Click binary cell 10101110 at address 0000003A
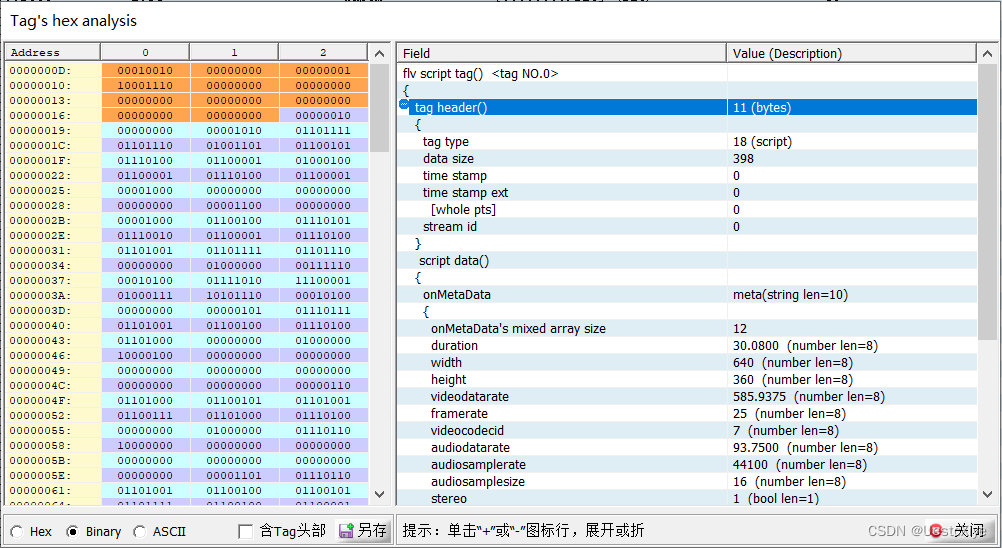The height and width of the screenshot is (548, 1002). click(234, 296)
